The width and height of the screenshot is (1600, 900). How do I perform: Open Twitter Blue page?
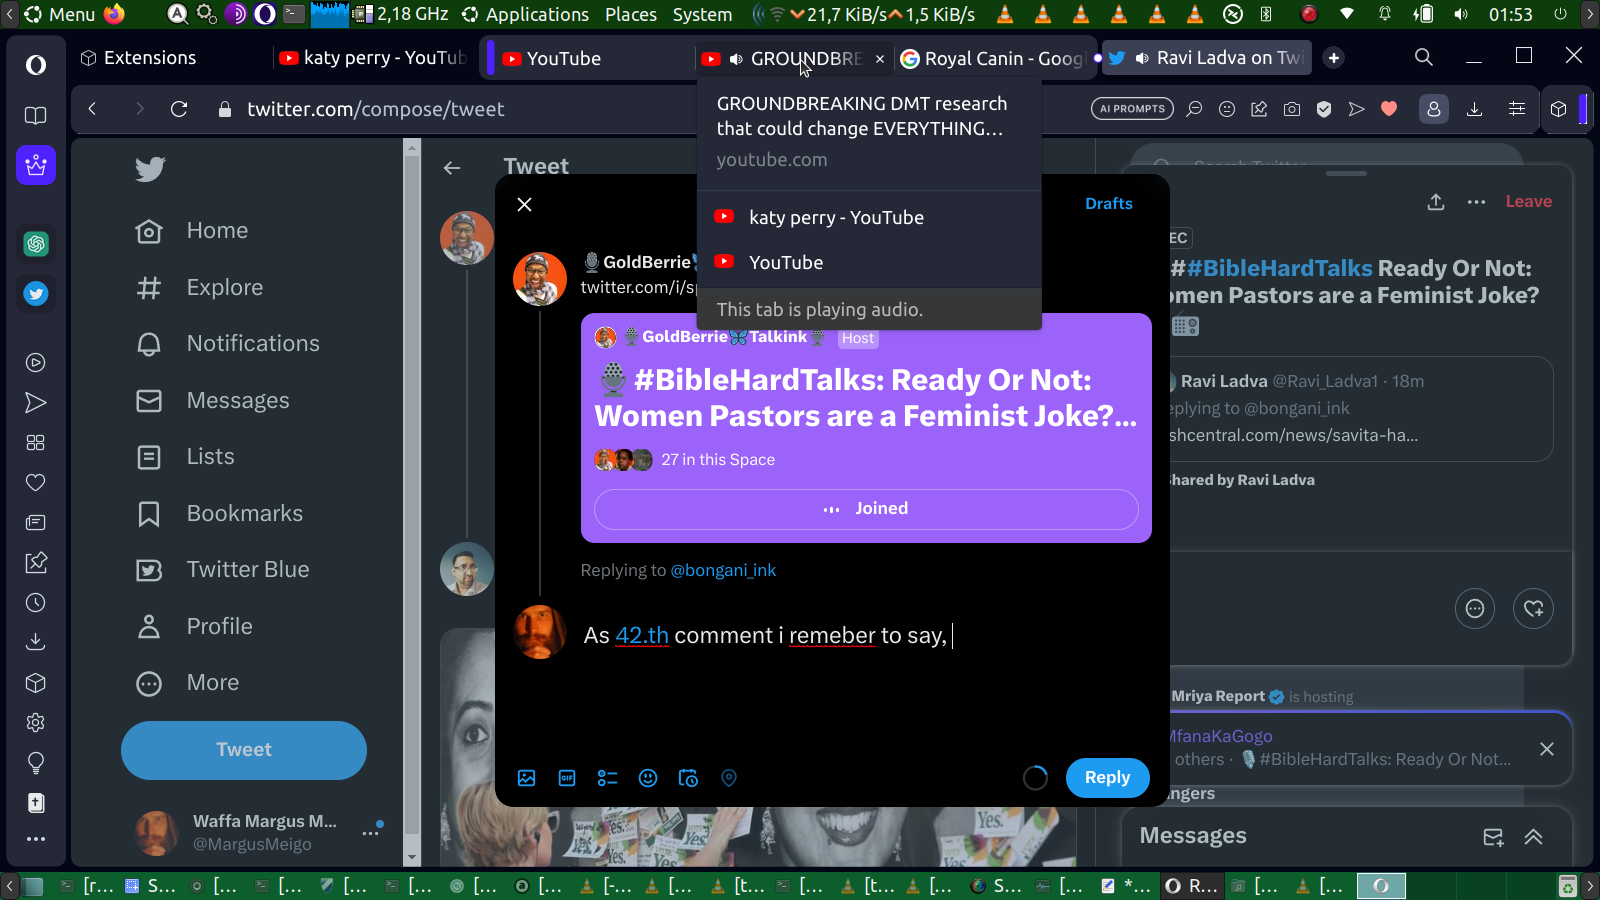(223, 570)
